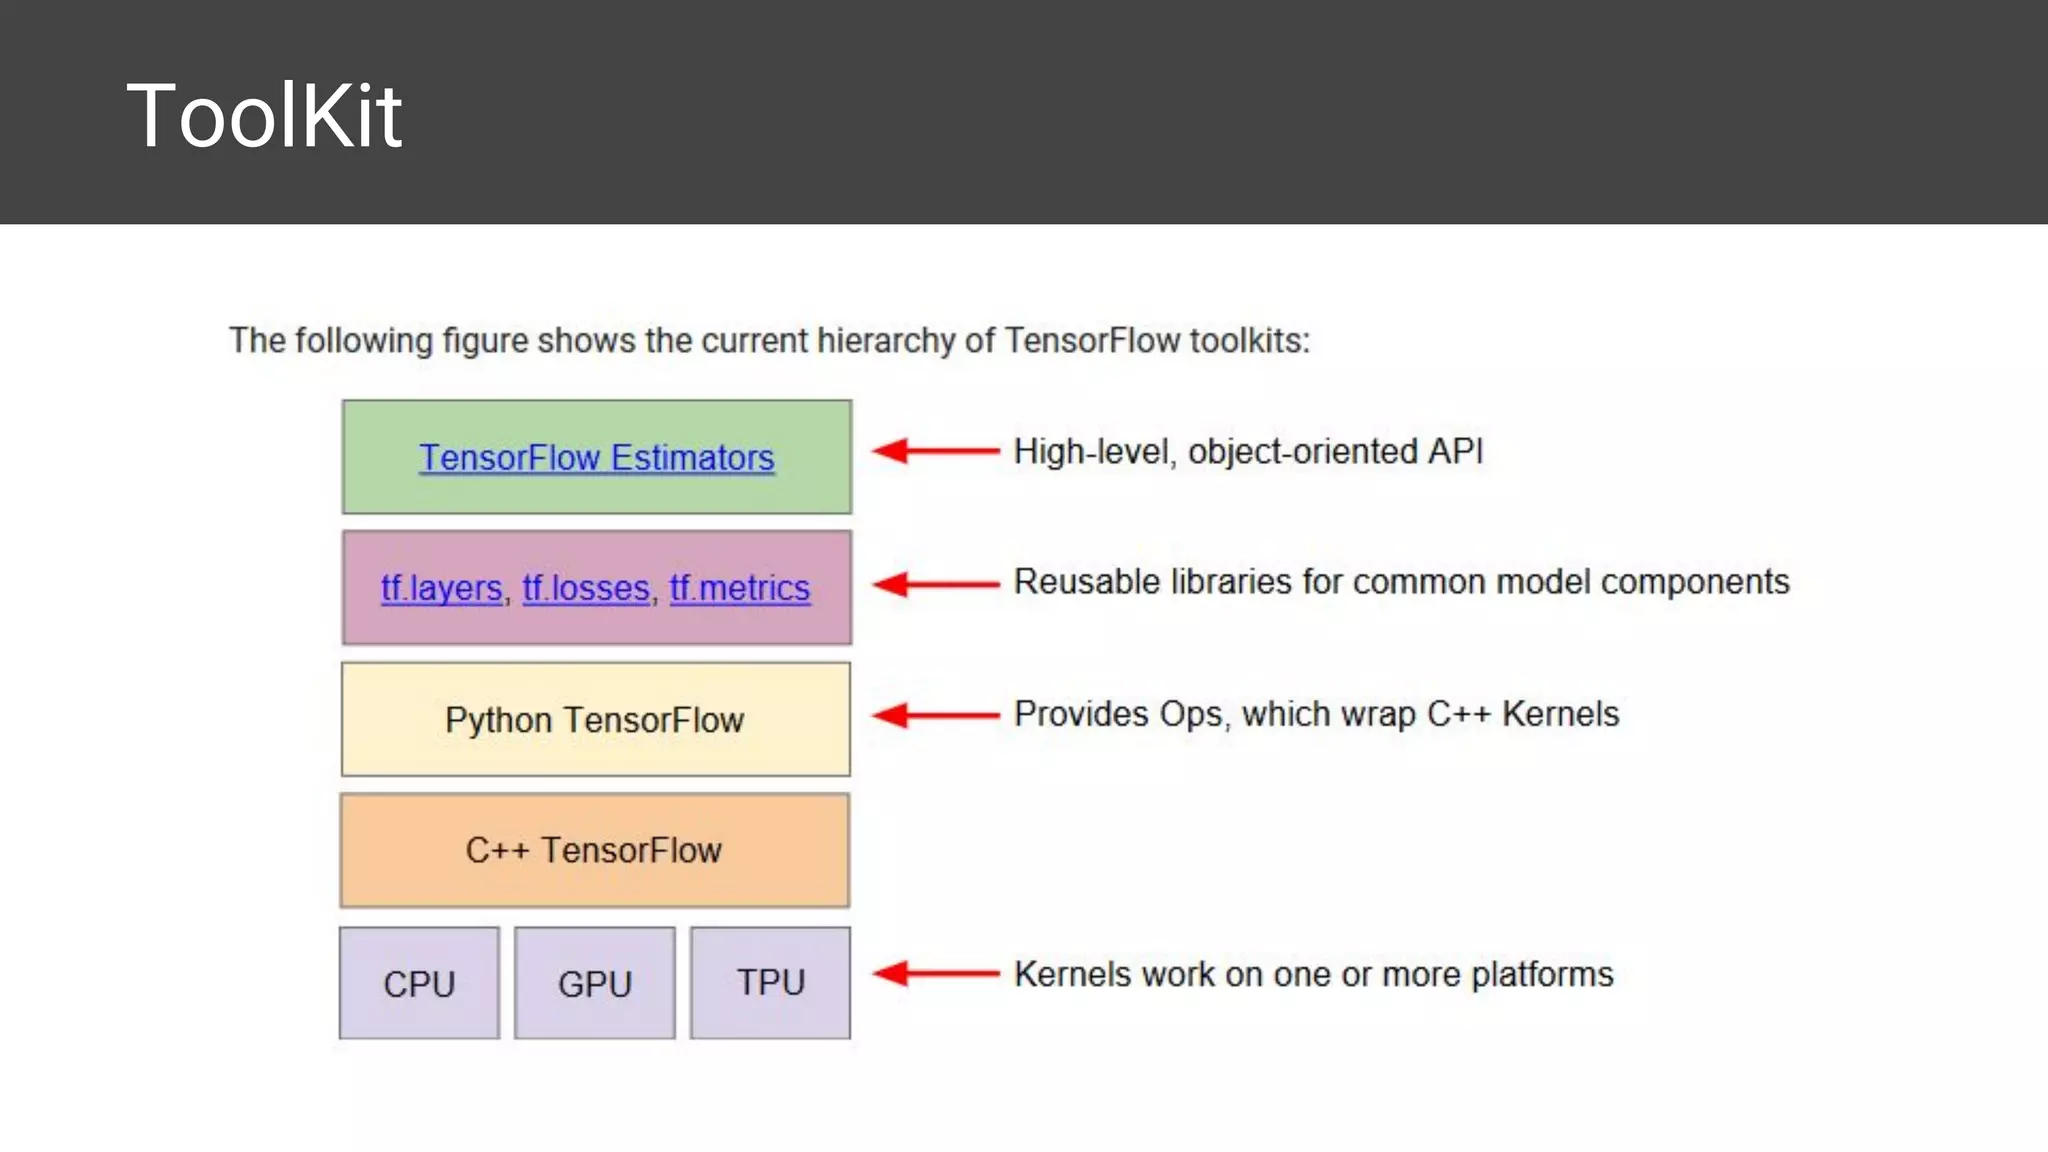
Task: Click red arrow next to Python TensorFlow
Action: 935,715
